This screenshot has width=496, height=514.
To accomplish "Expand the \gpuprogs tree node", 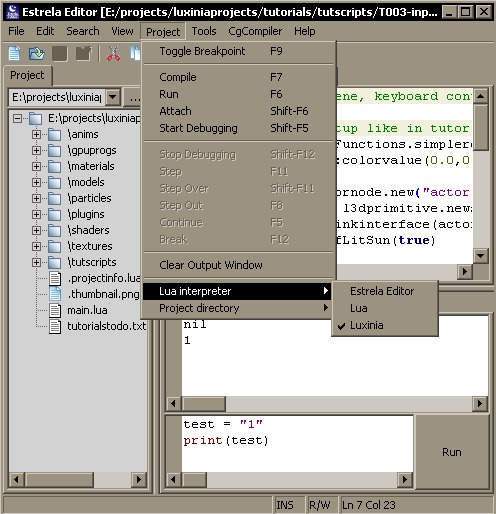I will pos(36,151).
